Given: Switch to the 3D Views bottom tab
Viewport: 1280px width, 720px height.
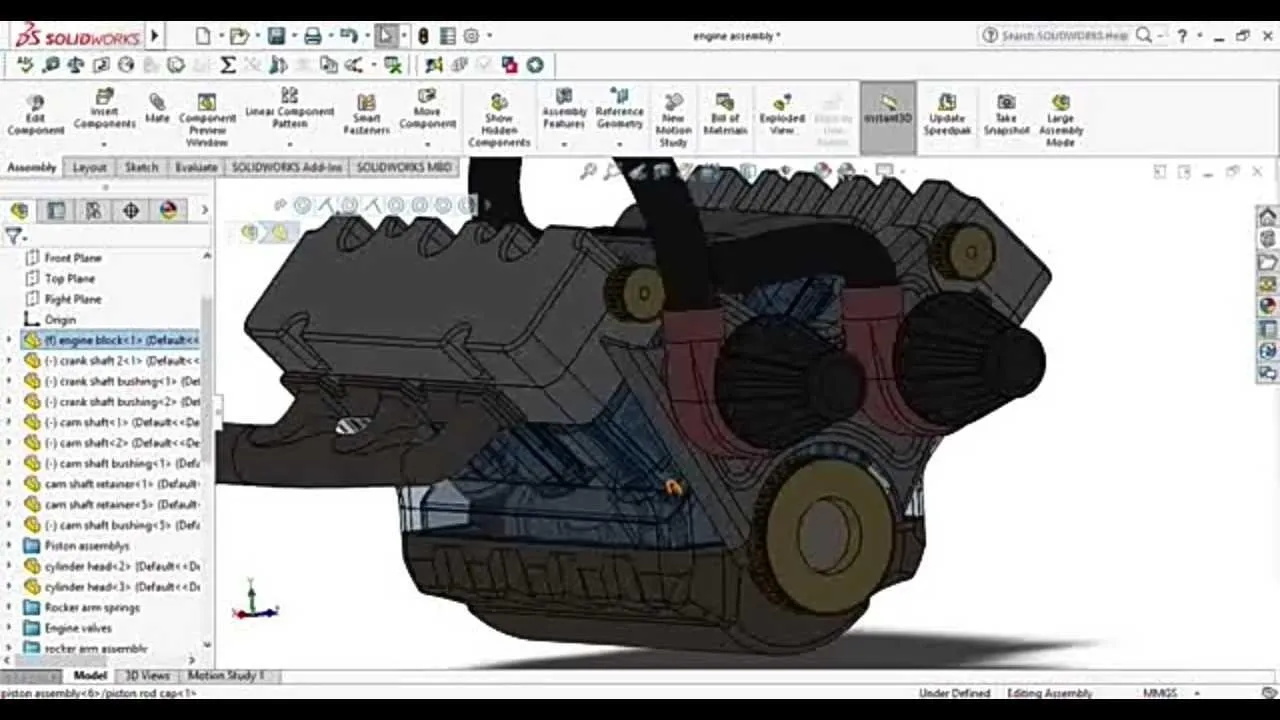Looking at the screenshot, I should (x=147, y=676).
